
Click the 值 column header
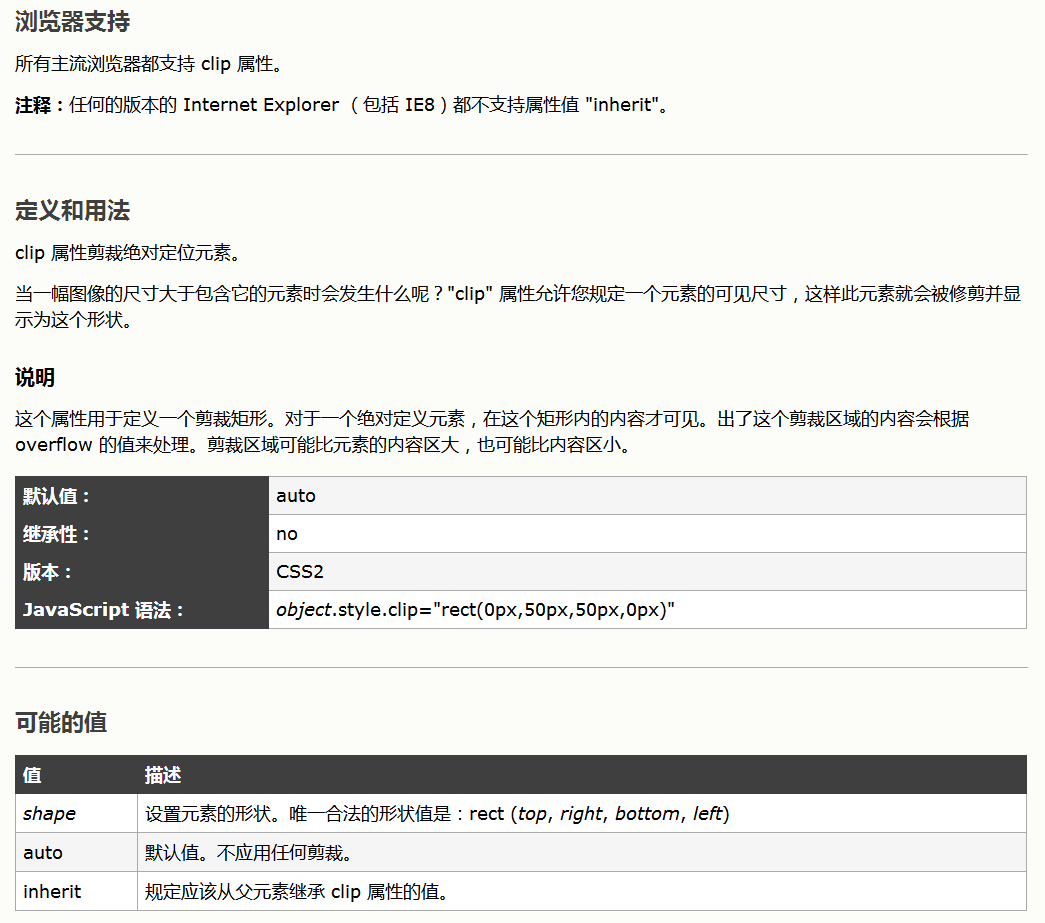tap(77, 775)
